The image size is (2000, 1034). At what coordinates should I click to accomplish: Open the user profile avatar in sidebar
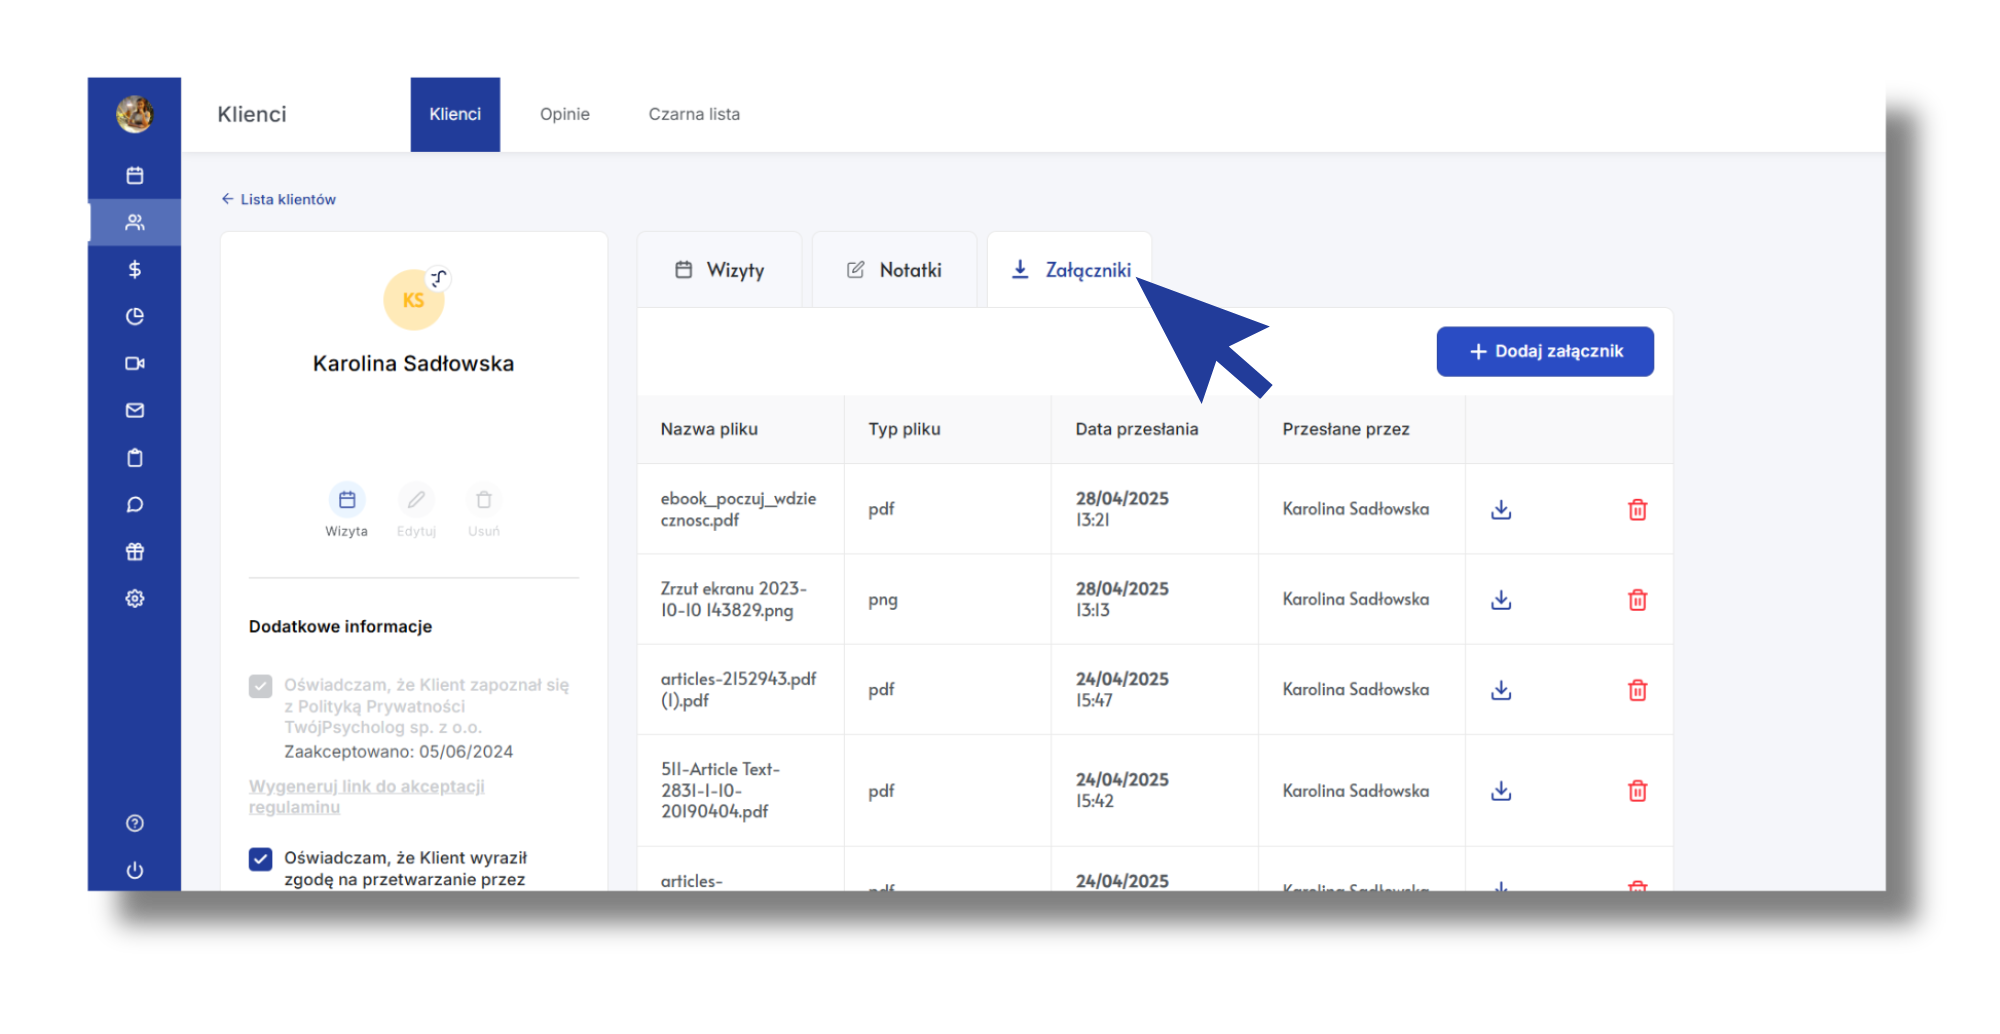coord(134,114)
